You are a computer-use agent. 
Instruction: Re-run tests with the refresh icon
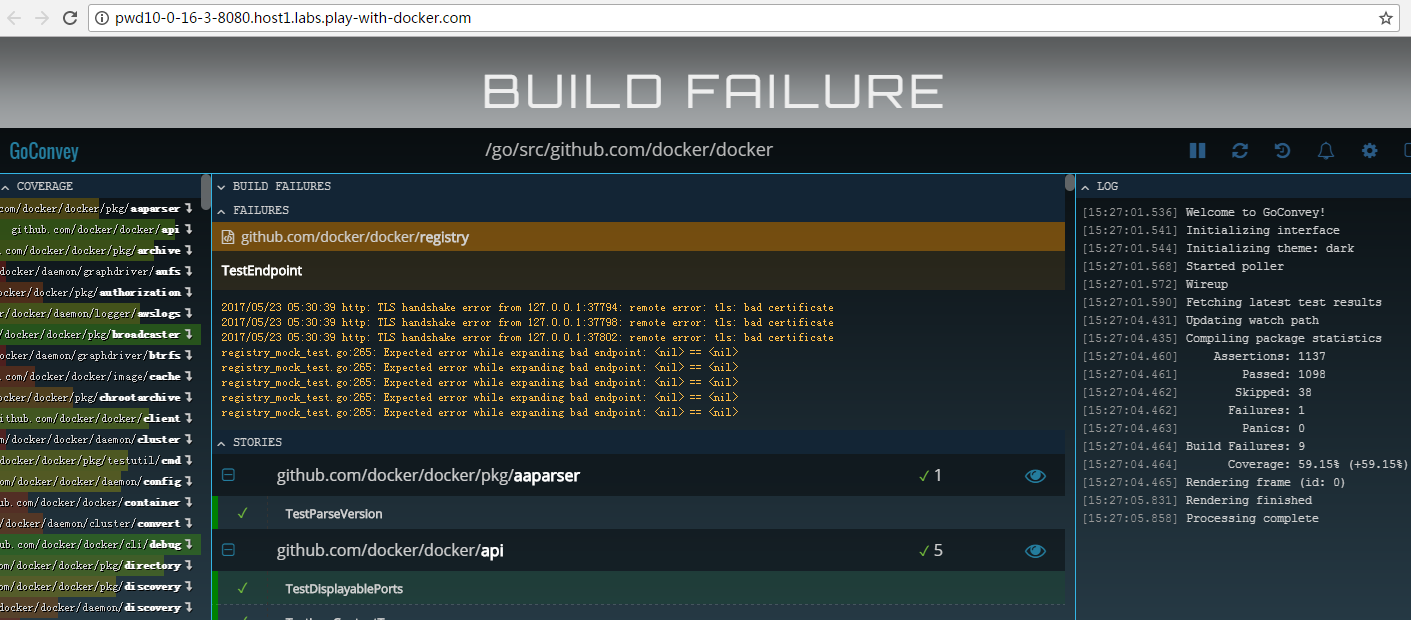click(x=1240, y=151)
